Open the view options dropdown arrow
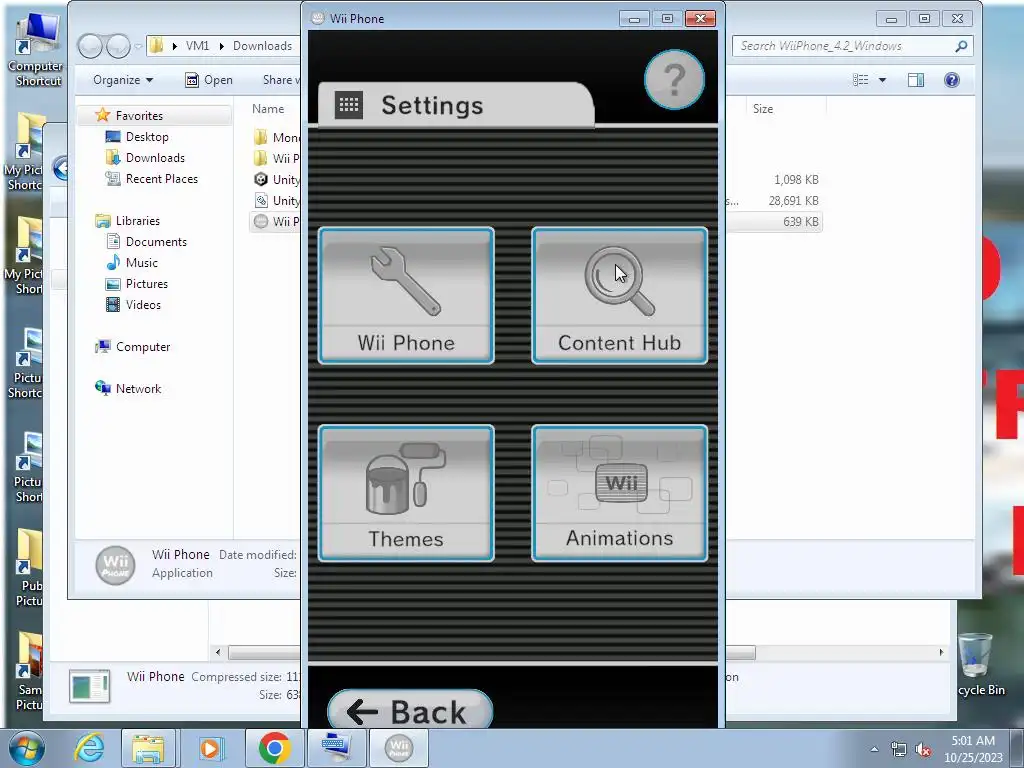The width and height of the screenshot is (1024, 768). pos(882,80)
